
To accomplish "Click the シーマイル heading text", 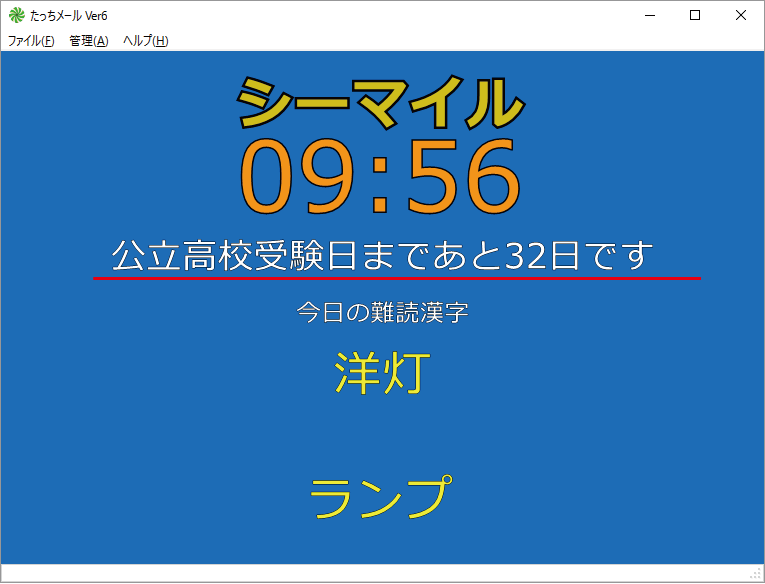I will coord(381,102).
